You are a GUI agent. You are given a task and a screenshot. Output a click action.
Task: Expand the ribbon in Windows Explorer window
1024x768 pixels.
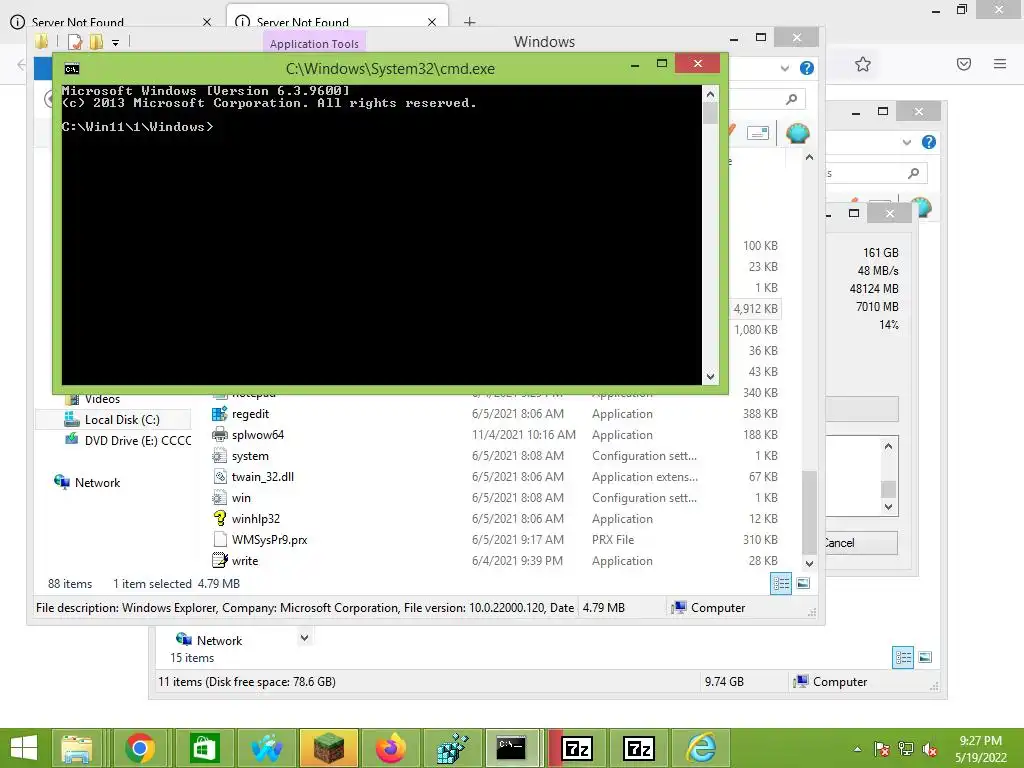click(784, 68)
